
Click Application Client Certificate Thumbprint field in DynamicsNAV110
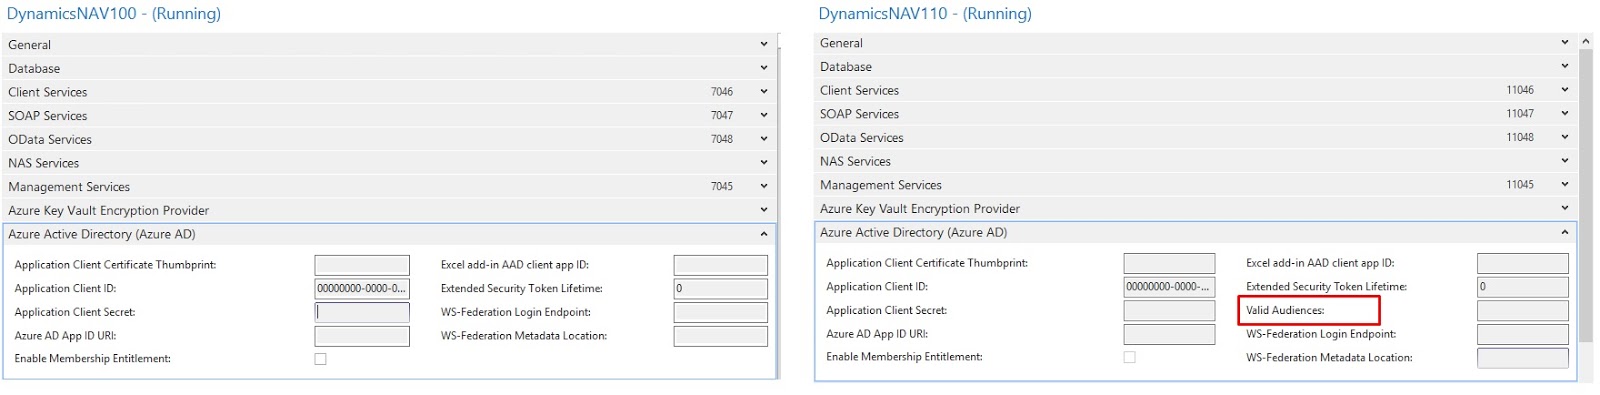pos(1170,263)
